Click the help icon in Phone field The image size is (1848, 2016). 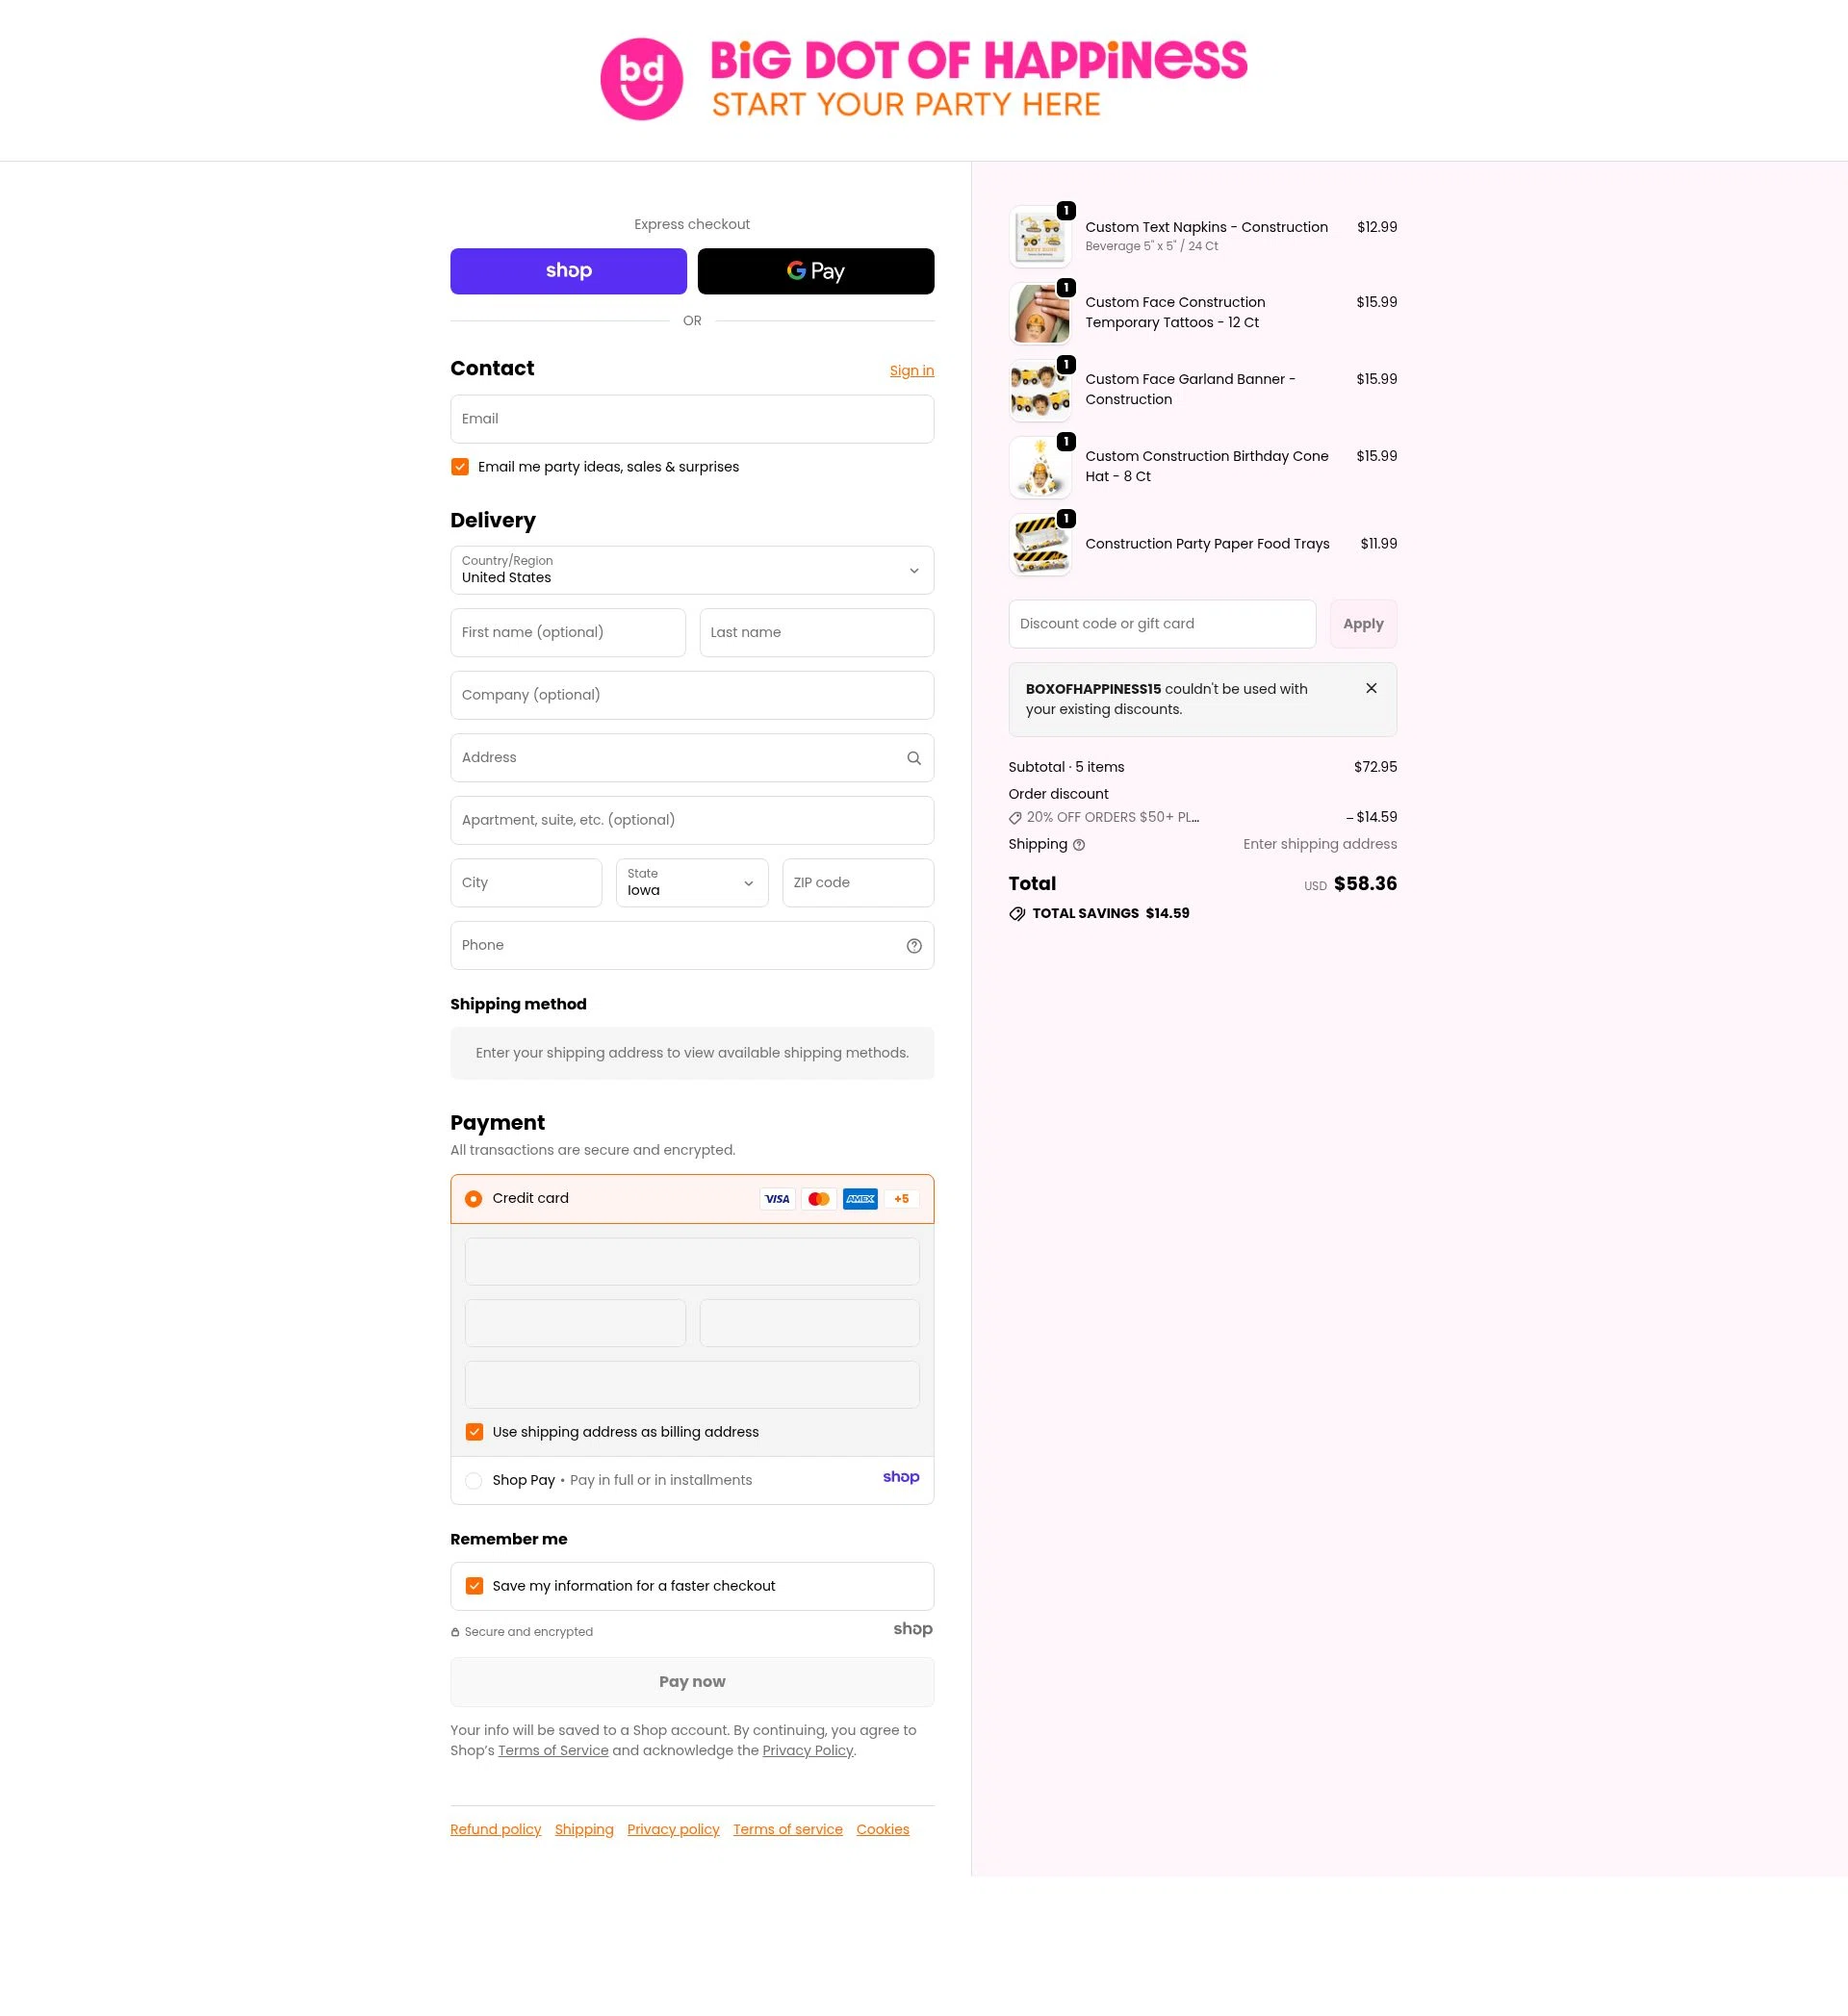(x=913, y=946)
